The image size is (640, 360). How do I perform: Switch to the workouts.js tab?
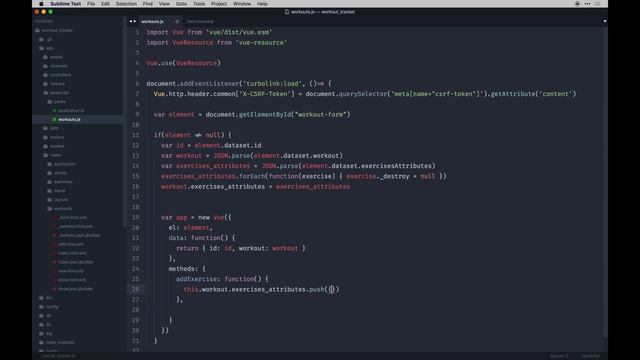click(152, 21)
